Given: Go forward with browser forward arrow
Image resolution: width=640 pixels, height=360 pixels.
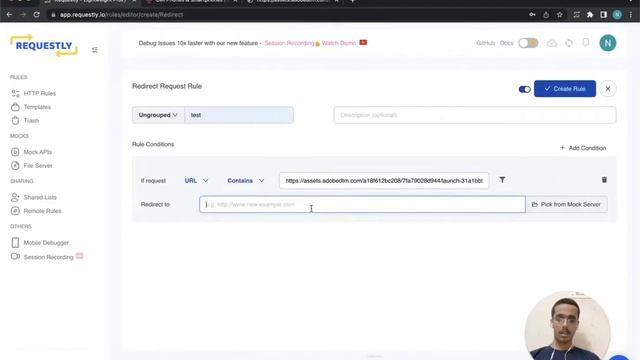Looking at the screenshot, I should point(23,15).
